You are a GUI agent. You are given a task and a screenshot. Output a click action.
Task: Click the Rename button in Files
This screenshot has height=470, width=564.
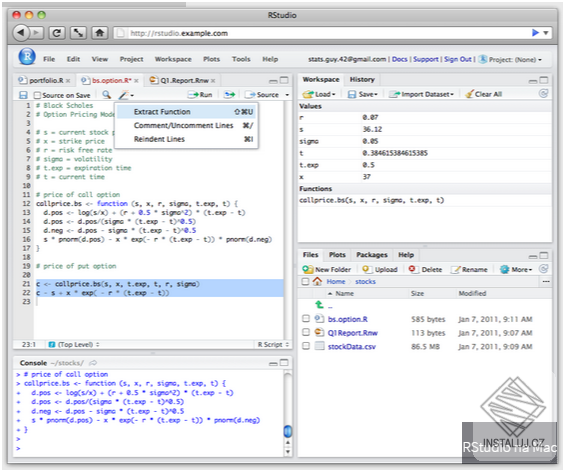(469, 269)
